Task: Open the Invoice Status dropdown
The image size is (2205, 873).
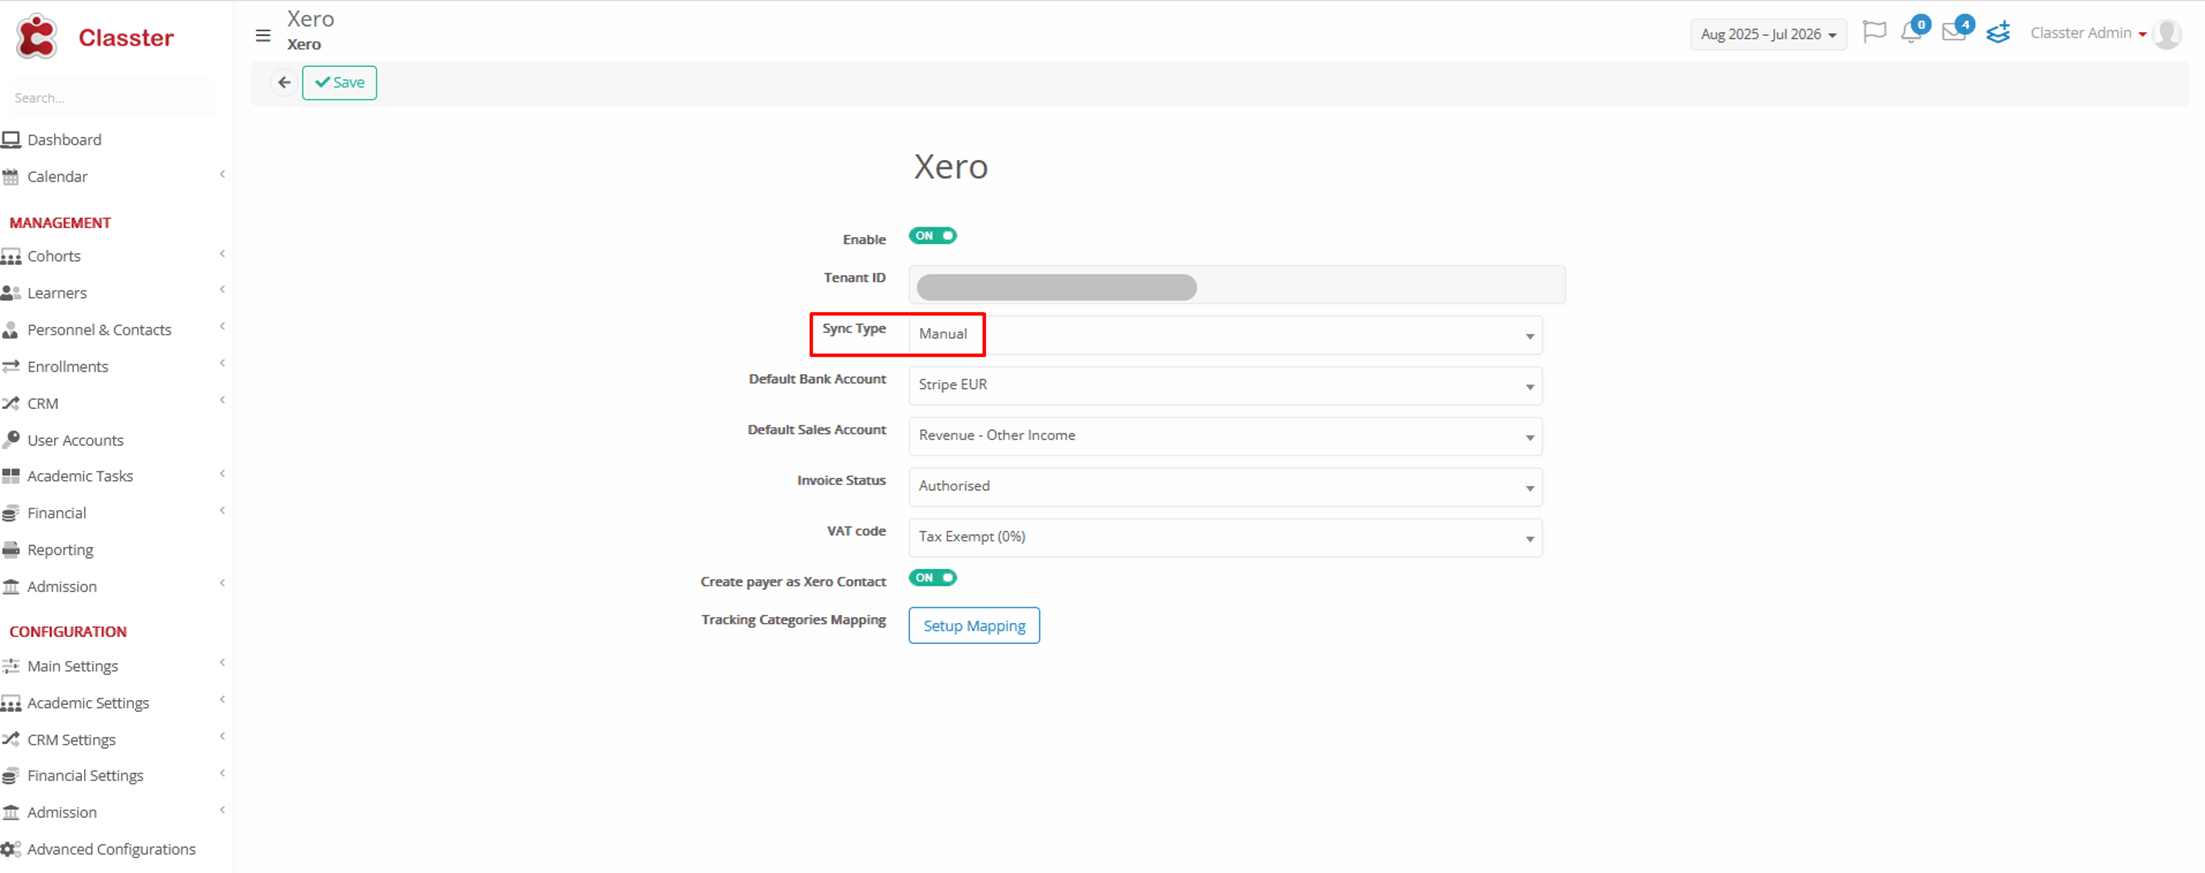Action: pyautogui.click(x=1225, y=487)
